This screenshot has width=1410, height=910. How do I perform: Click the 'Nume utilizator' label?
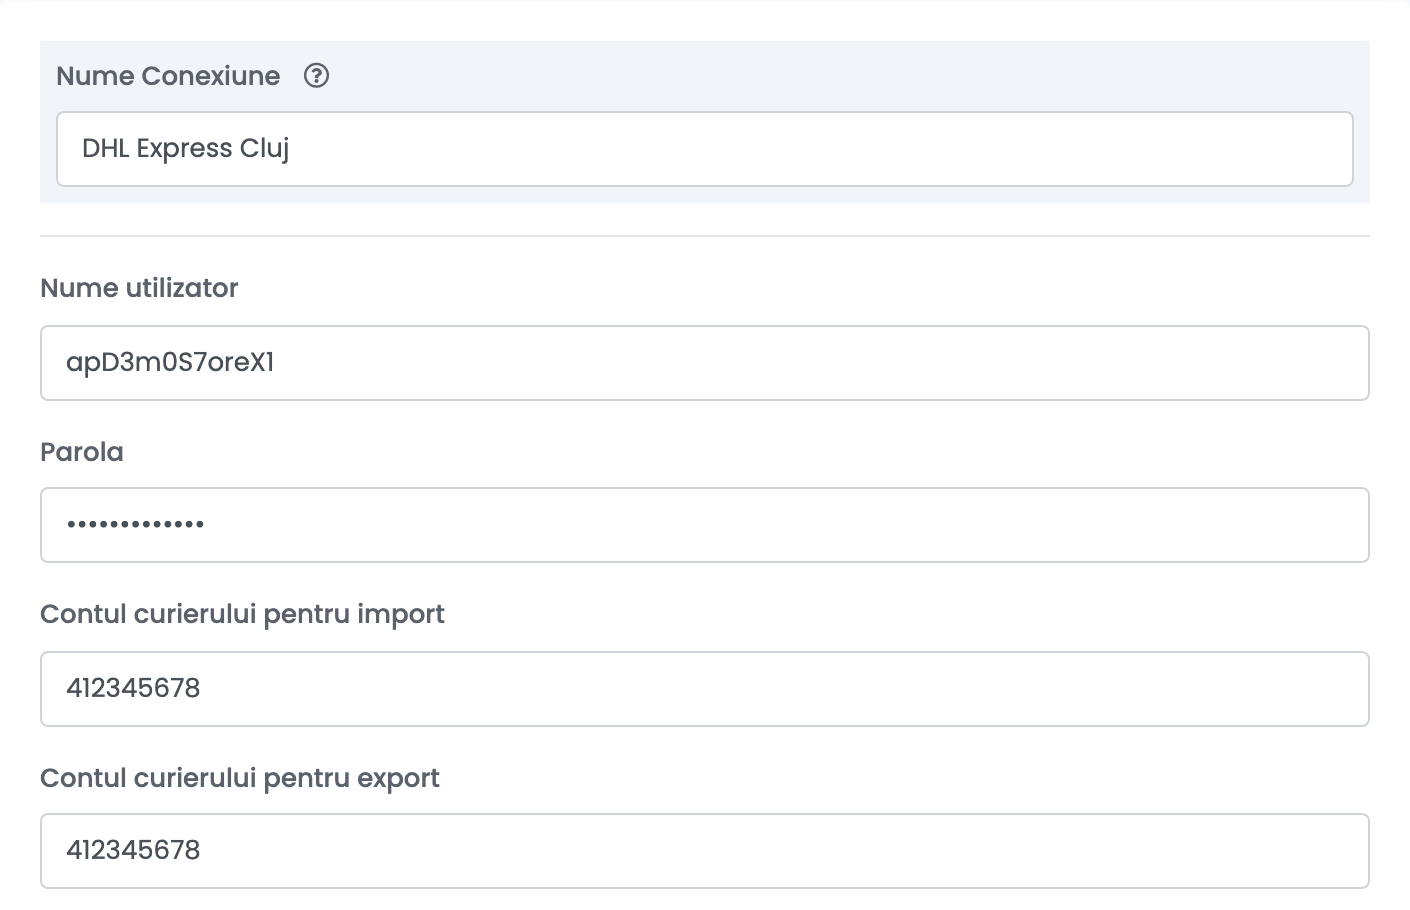point(139,288)
